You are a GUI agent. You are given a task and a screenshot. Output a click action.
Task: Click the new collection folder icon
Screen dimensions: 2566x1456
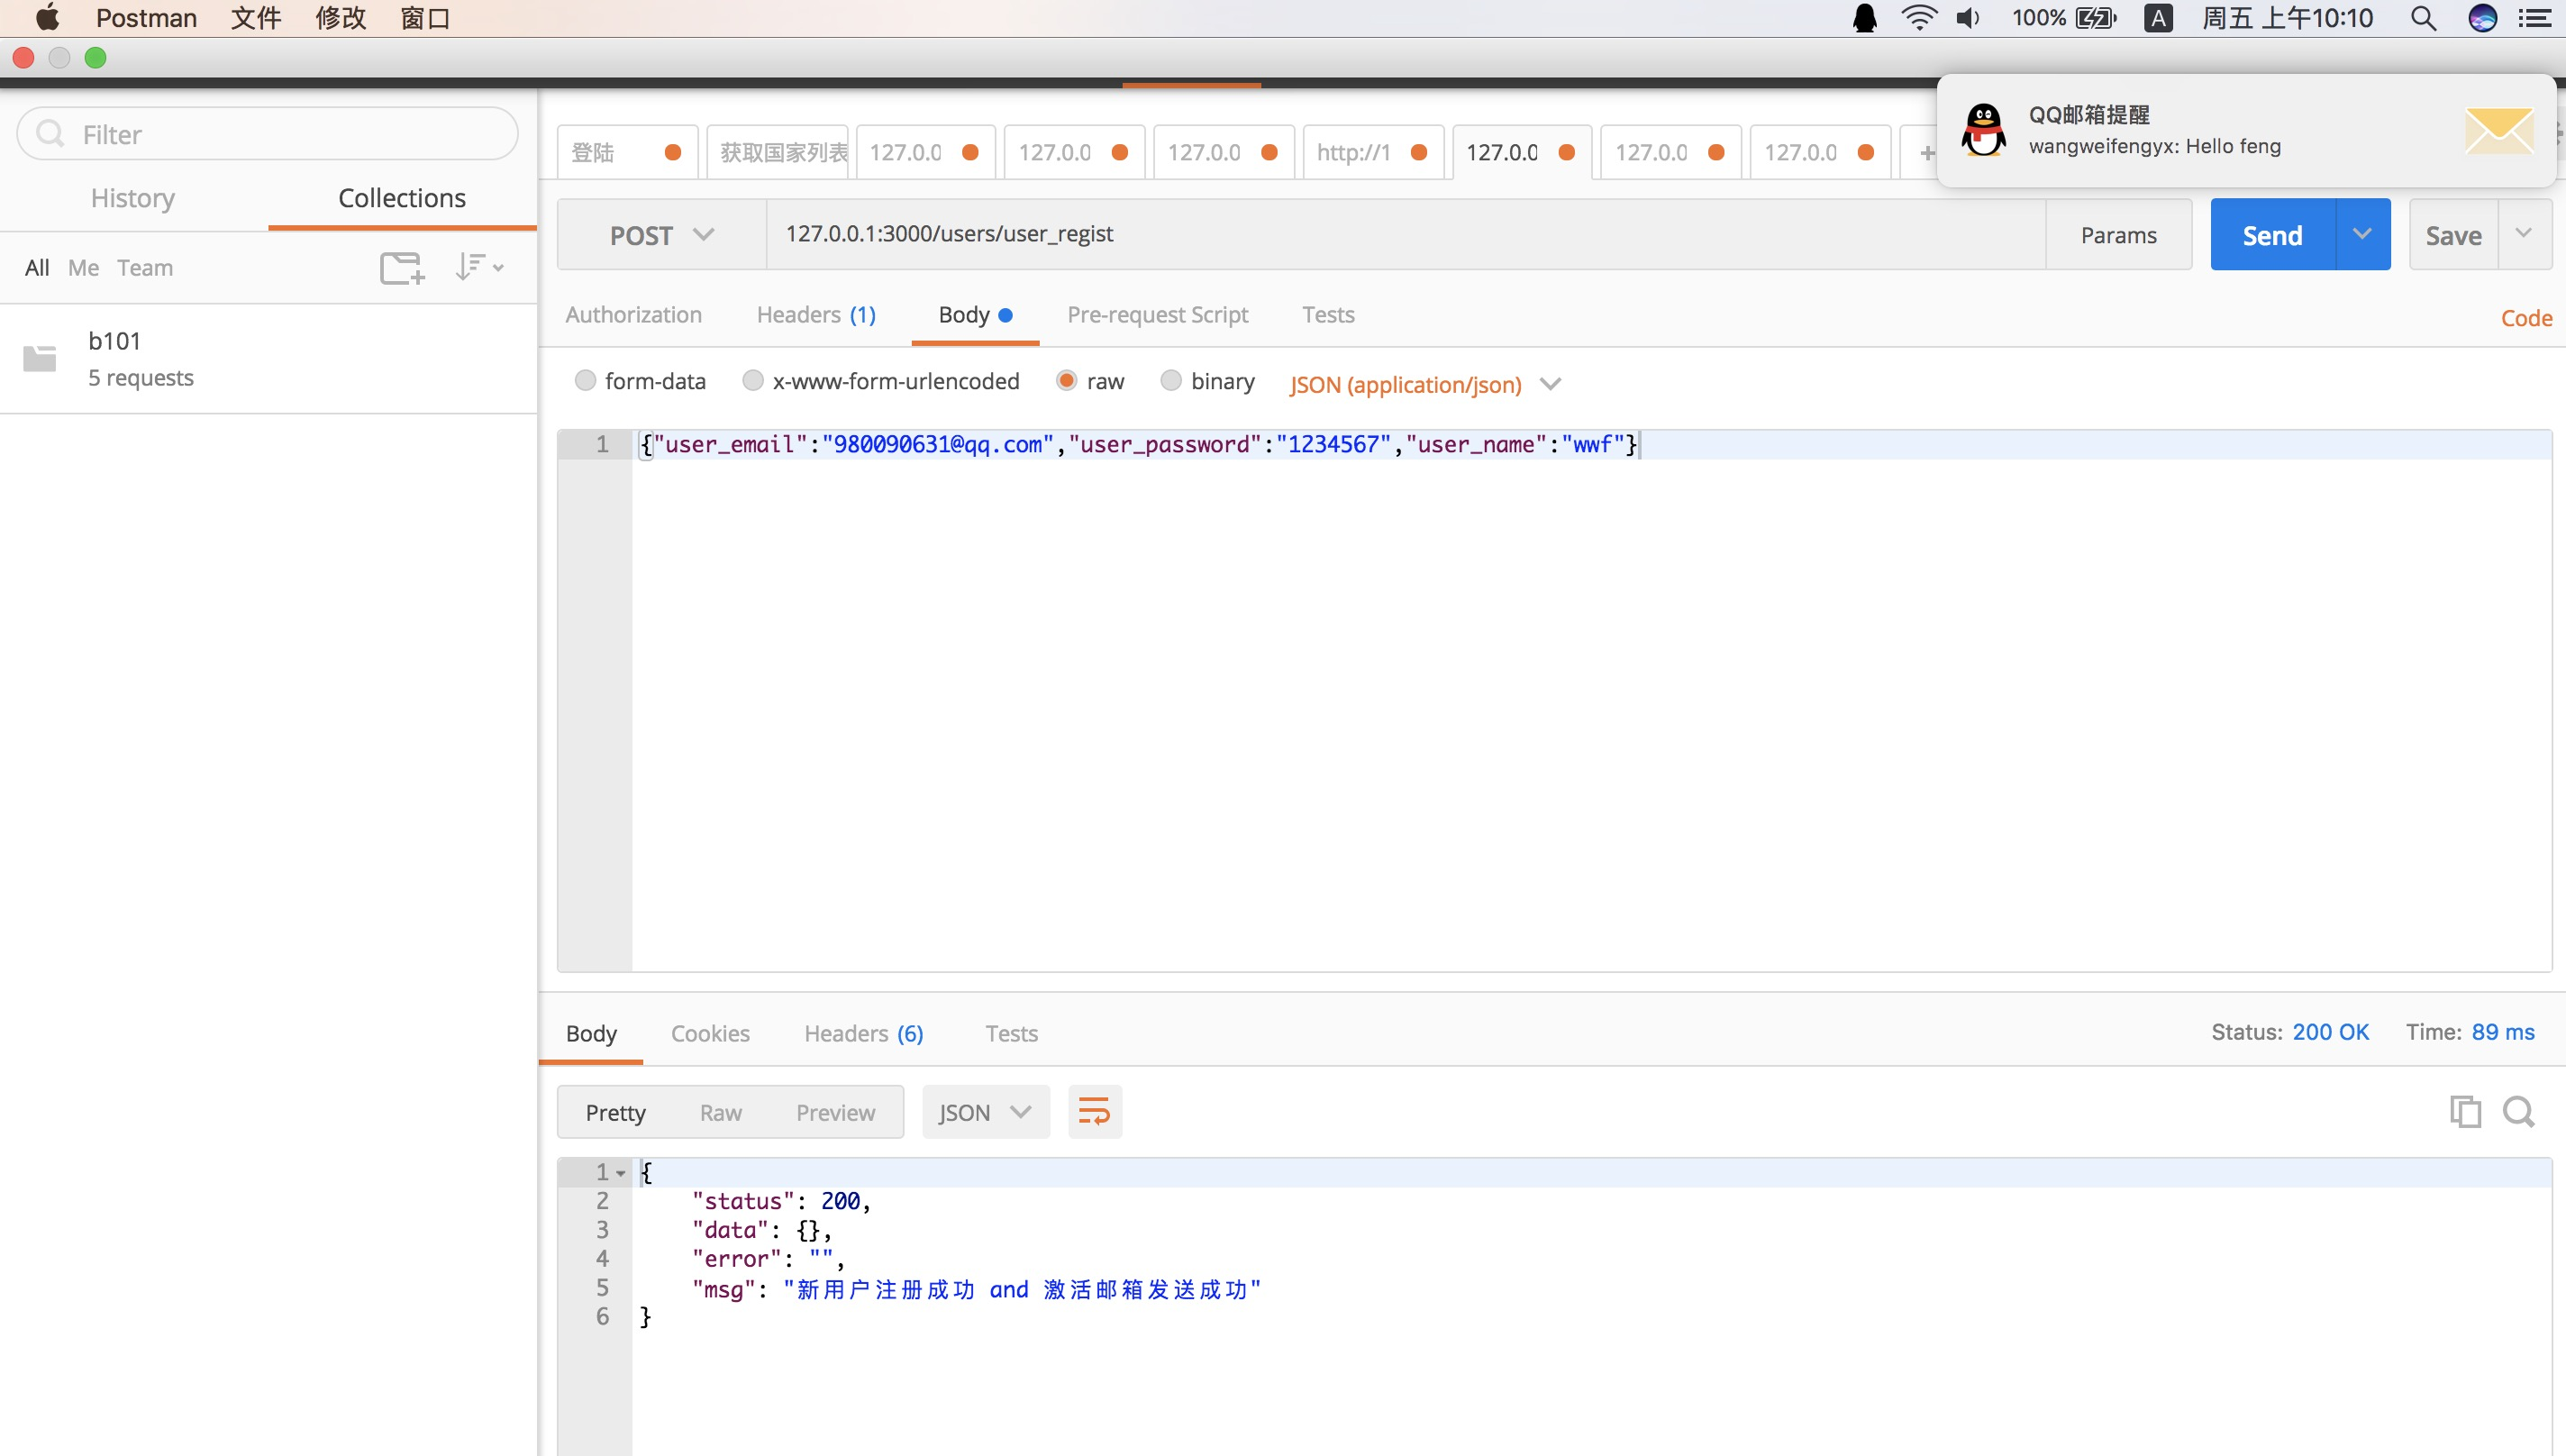click(x=402, y=268)
